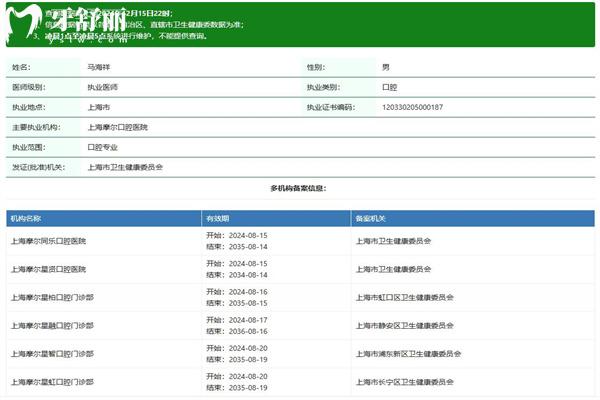Screen dimensions: 600x400
Task: Select the location value 上海市
Action: (99, 107)
